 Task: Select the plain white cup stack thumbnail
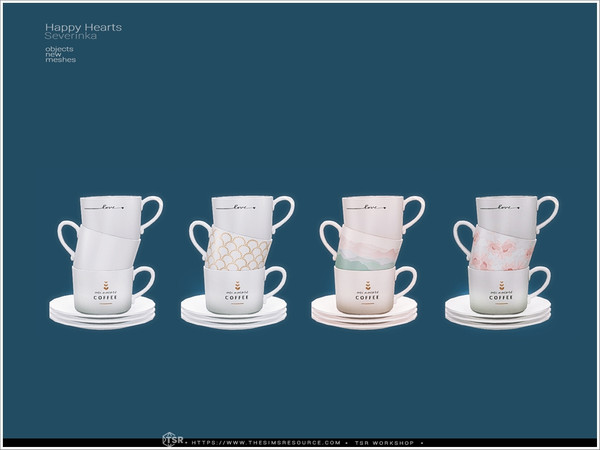pyautogui.click(x=106, y=262)
